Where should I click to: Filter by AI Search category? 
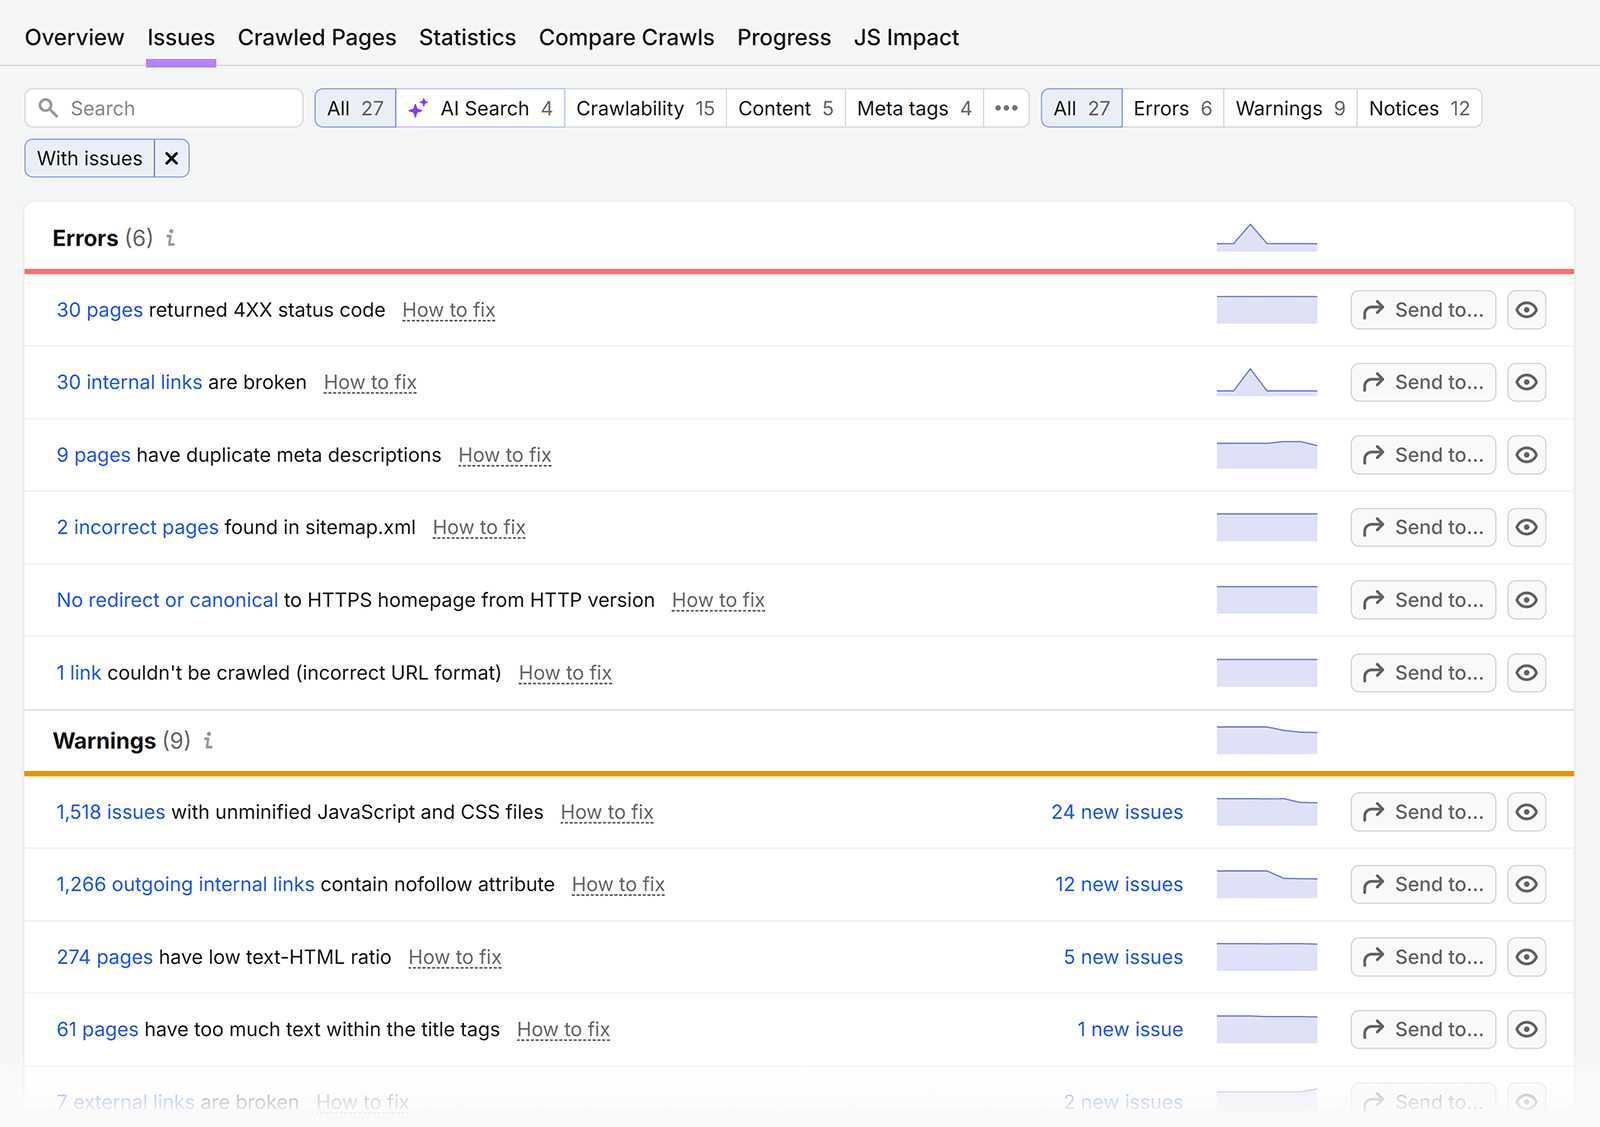point(481,108)
